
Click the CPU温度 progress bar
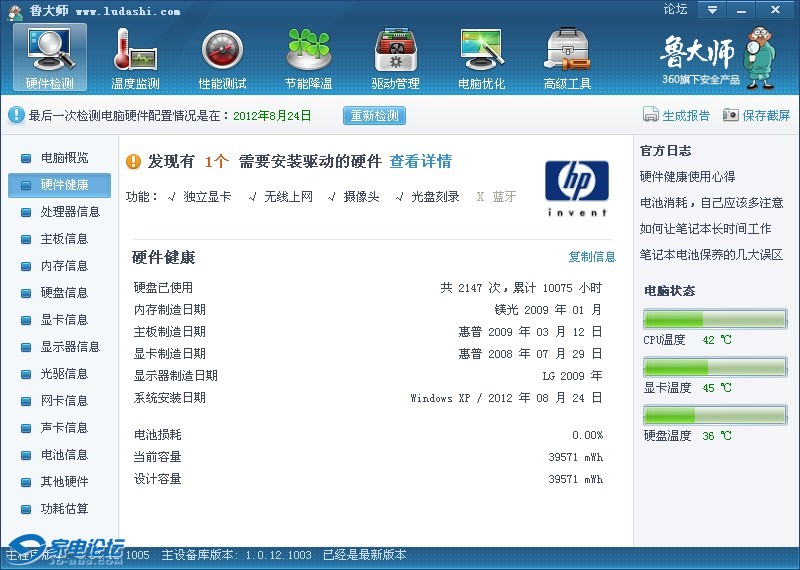[715, 319]
